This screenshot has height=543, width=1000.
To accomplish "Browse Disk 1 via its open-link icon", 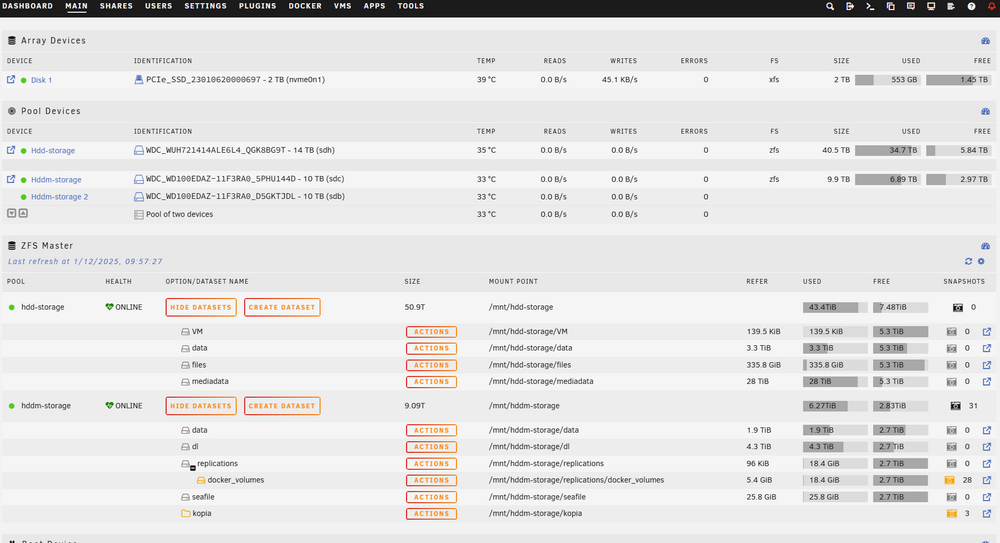I will (x=11, y=80).
